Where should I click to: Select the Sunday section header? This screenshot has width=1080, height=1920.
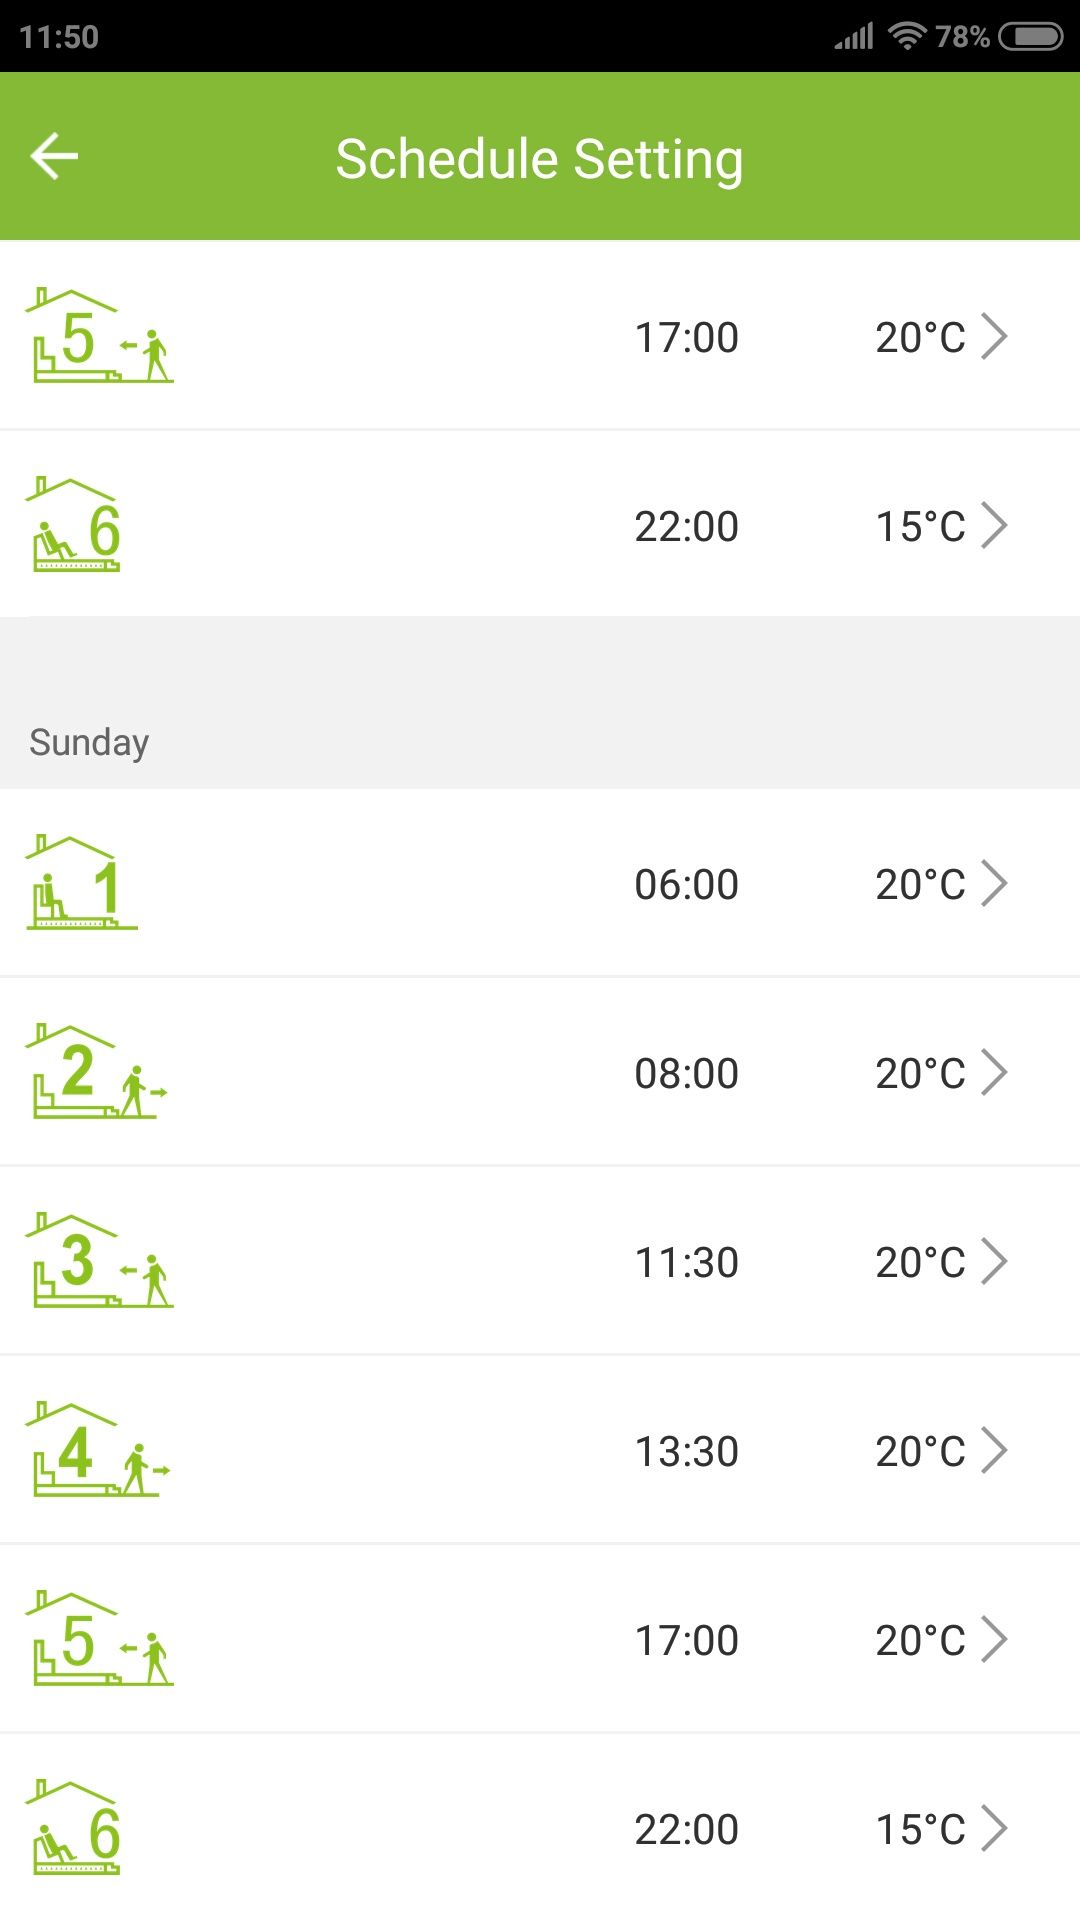click(x=89, y=742)
